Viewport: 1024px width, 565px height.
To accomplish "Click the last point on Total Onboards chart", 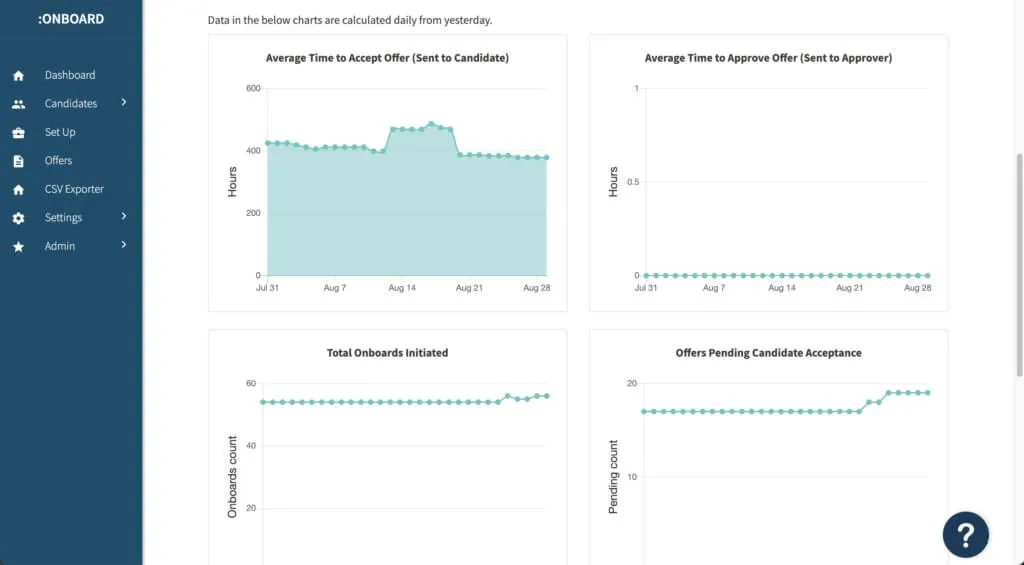I will pyautogui.click(x=547, y=396).
